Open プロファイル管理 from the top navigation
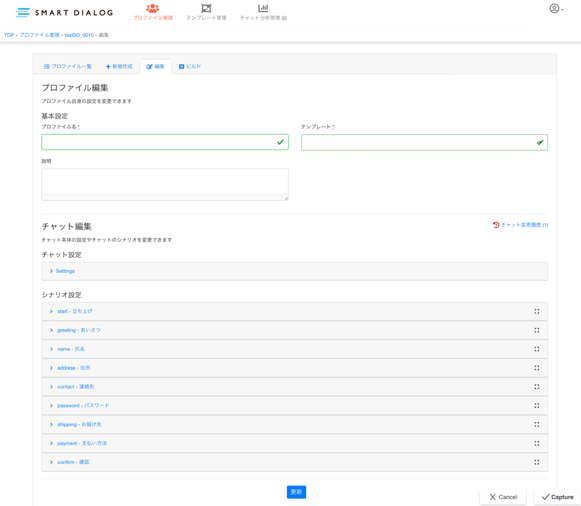 pyautogui.click(x=153, y=12)
